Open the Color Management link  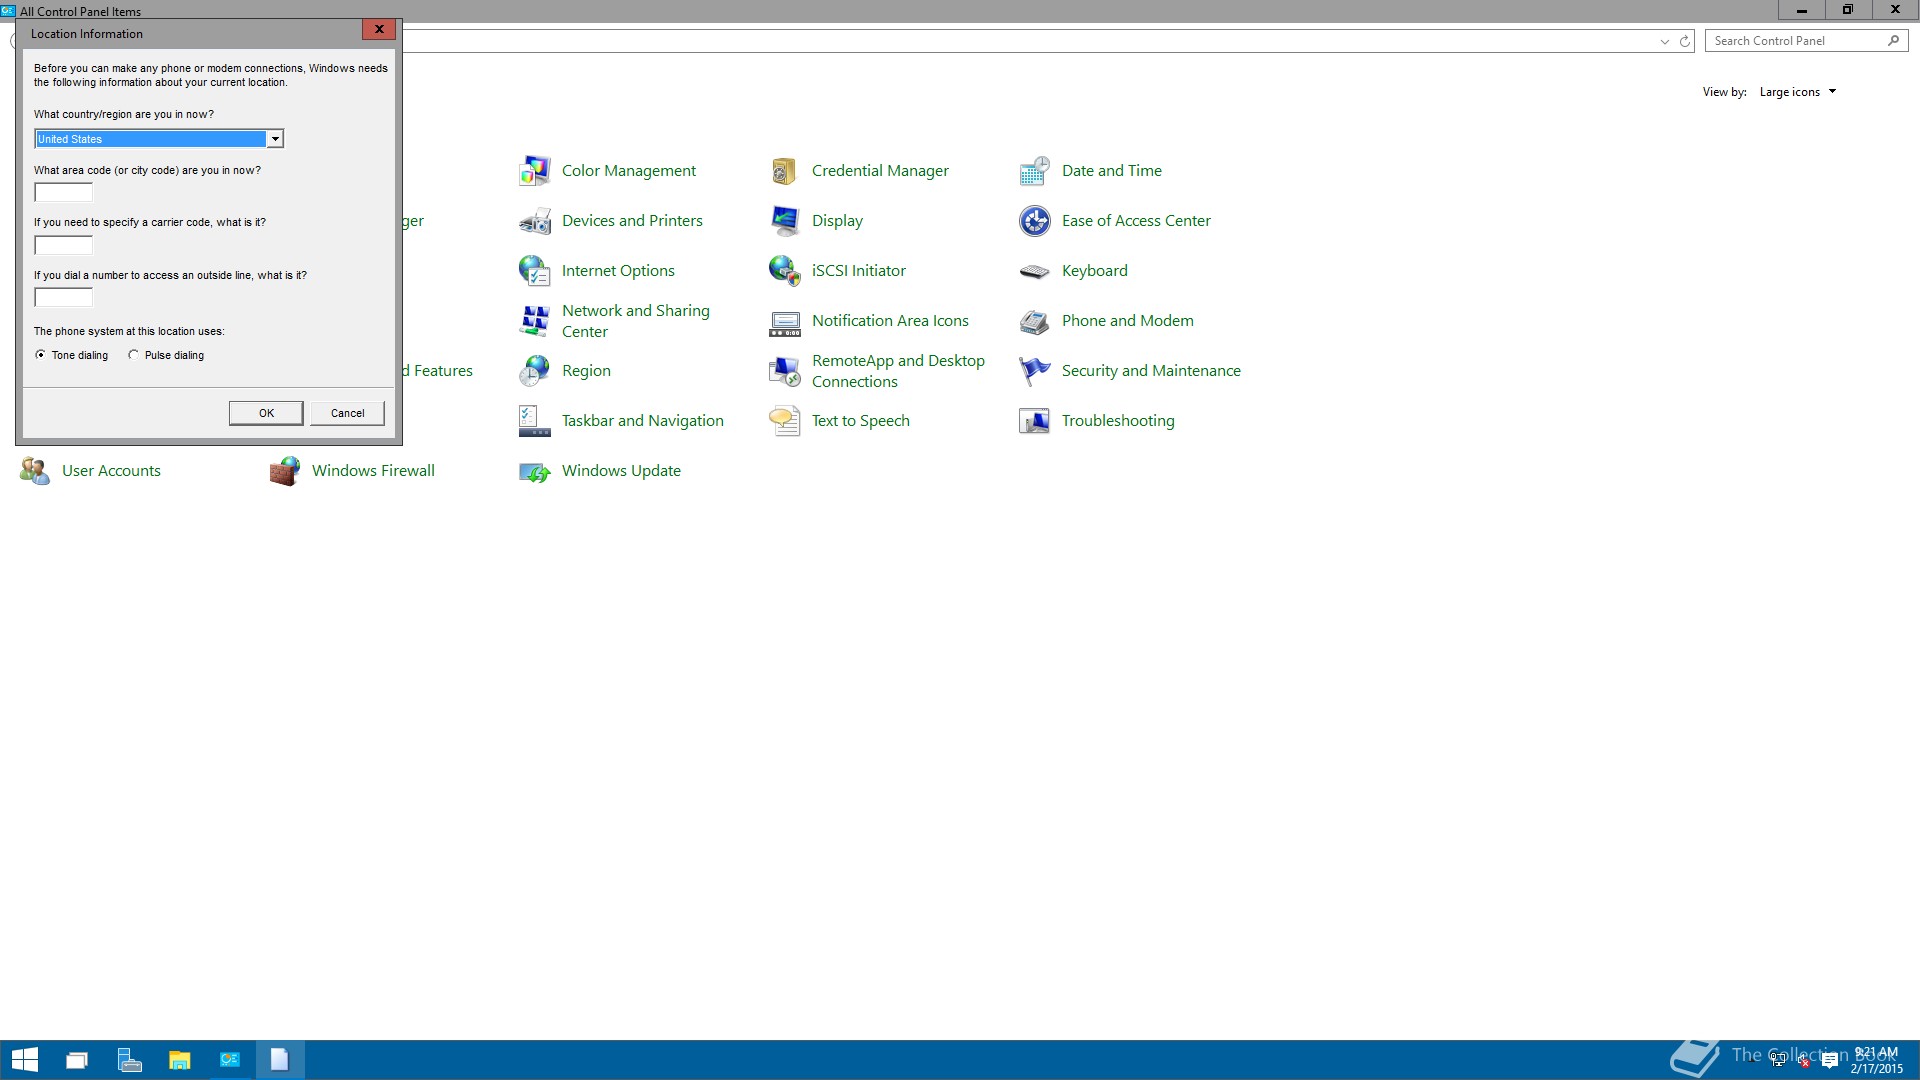pos(629,171)
